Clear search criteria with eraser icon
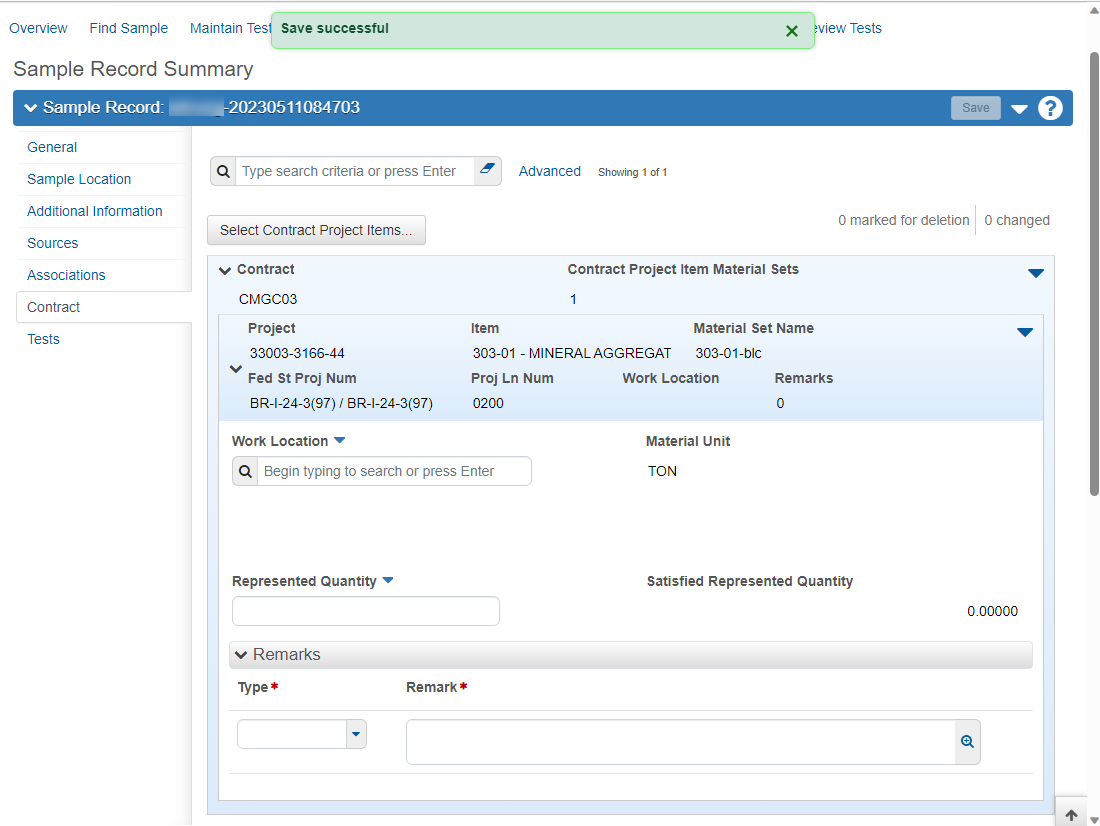The width and height of the screenshot is (1100, 826). [488, 171]
